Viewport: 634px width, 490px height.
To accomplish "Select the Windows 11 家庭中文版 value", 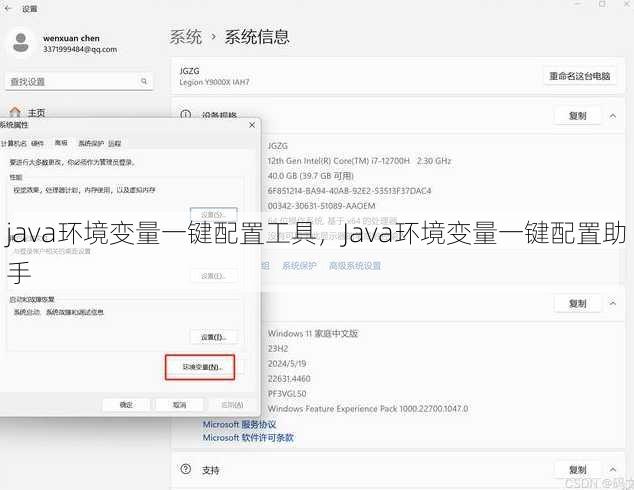I will coord(313,334).
